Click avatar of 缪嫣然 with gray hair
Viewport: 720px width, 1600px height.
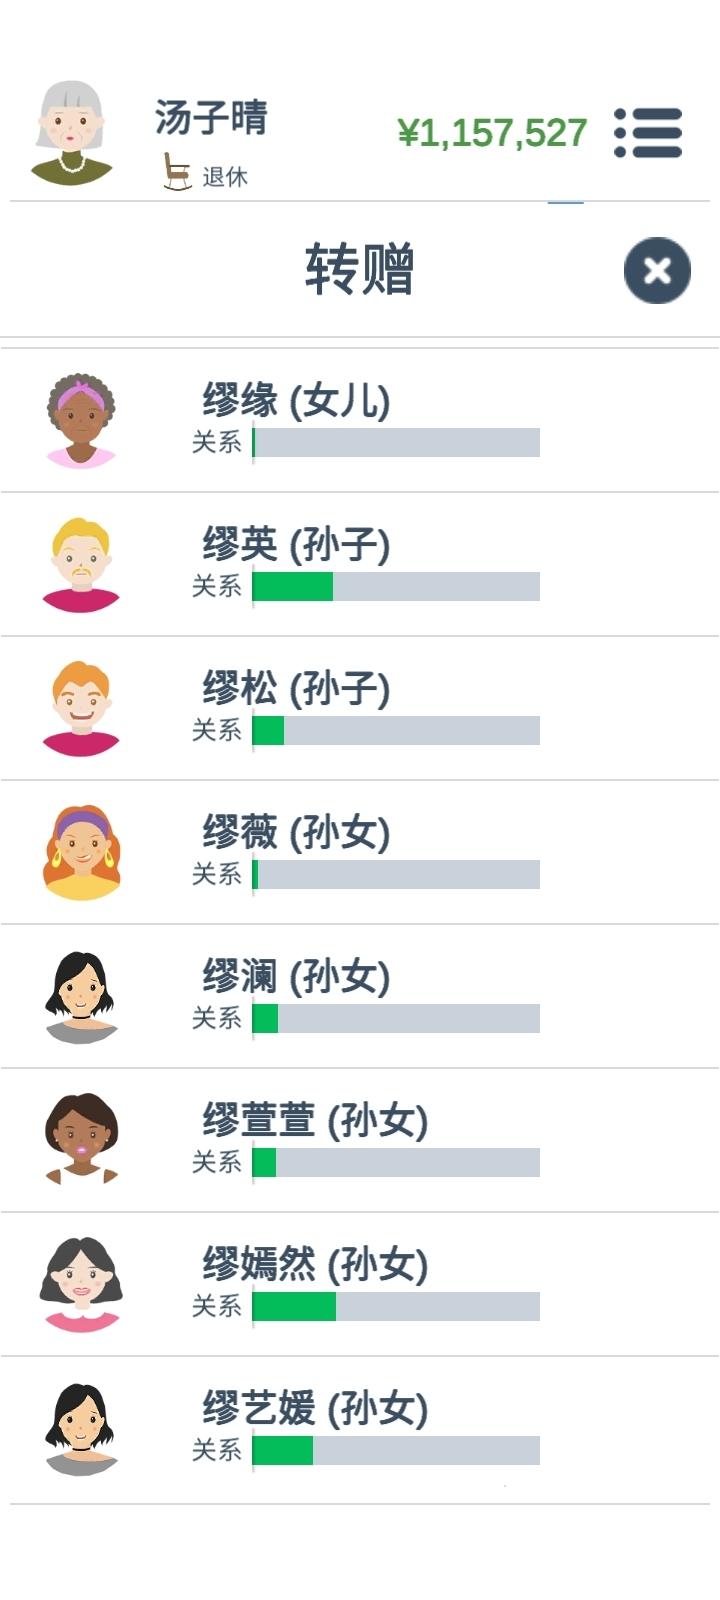(x=81, y=1285)
